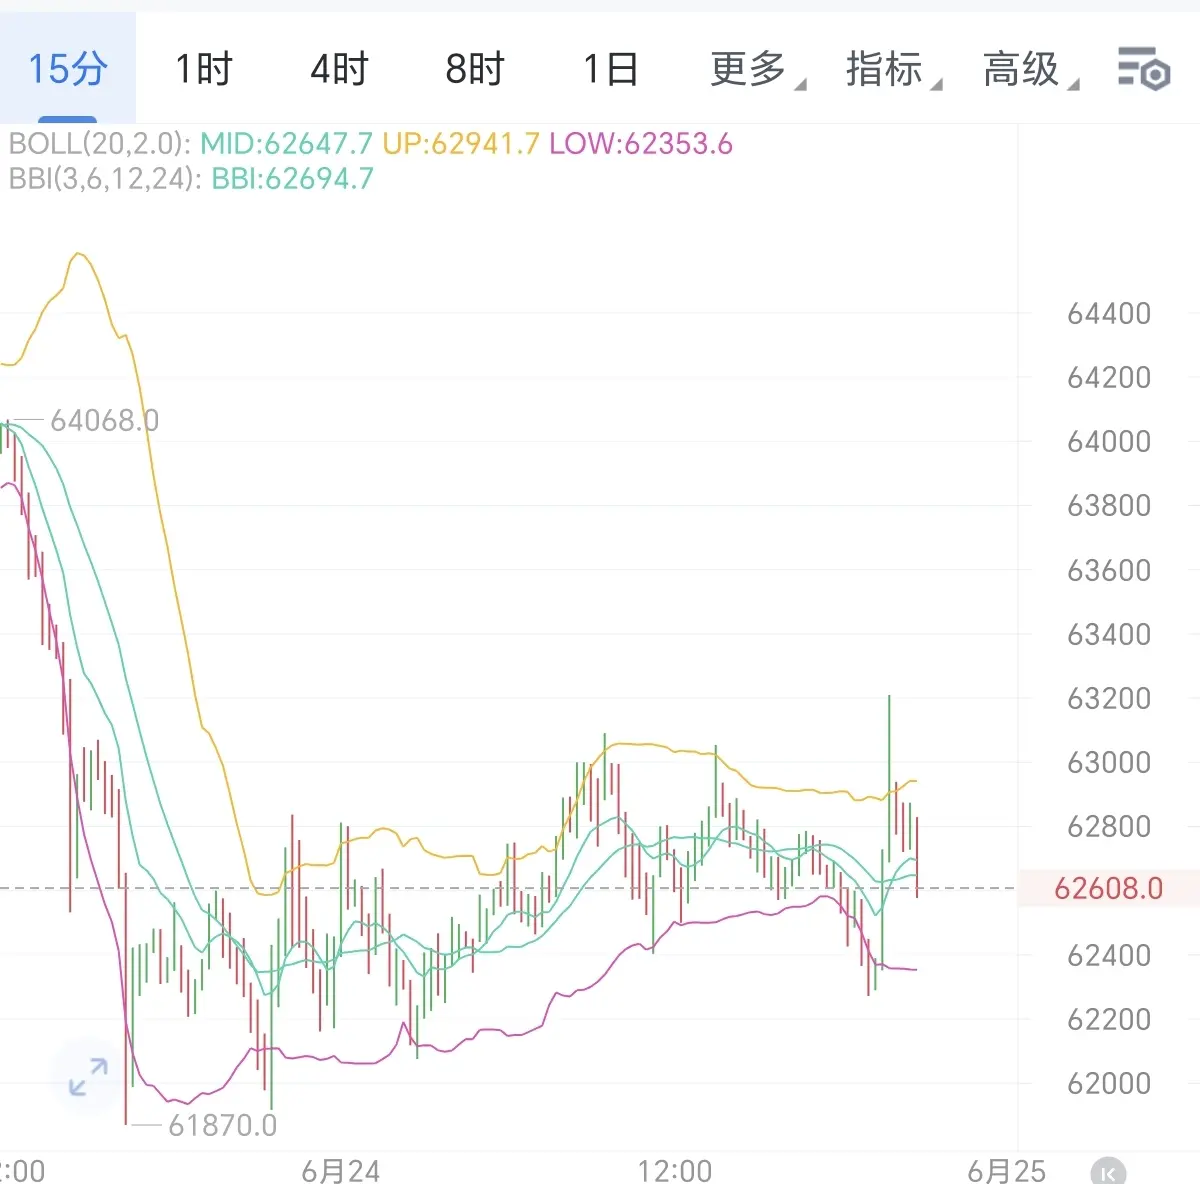Open the 高级 advanced dropdown
The image size is (1200, 1184).
1031,69
